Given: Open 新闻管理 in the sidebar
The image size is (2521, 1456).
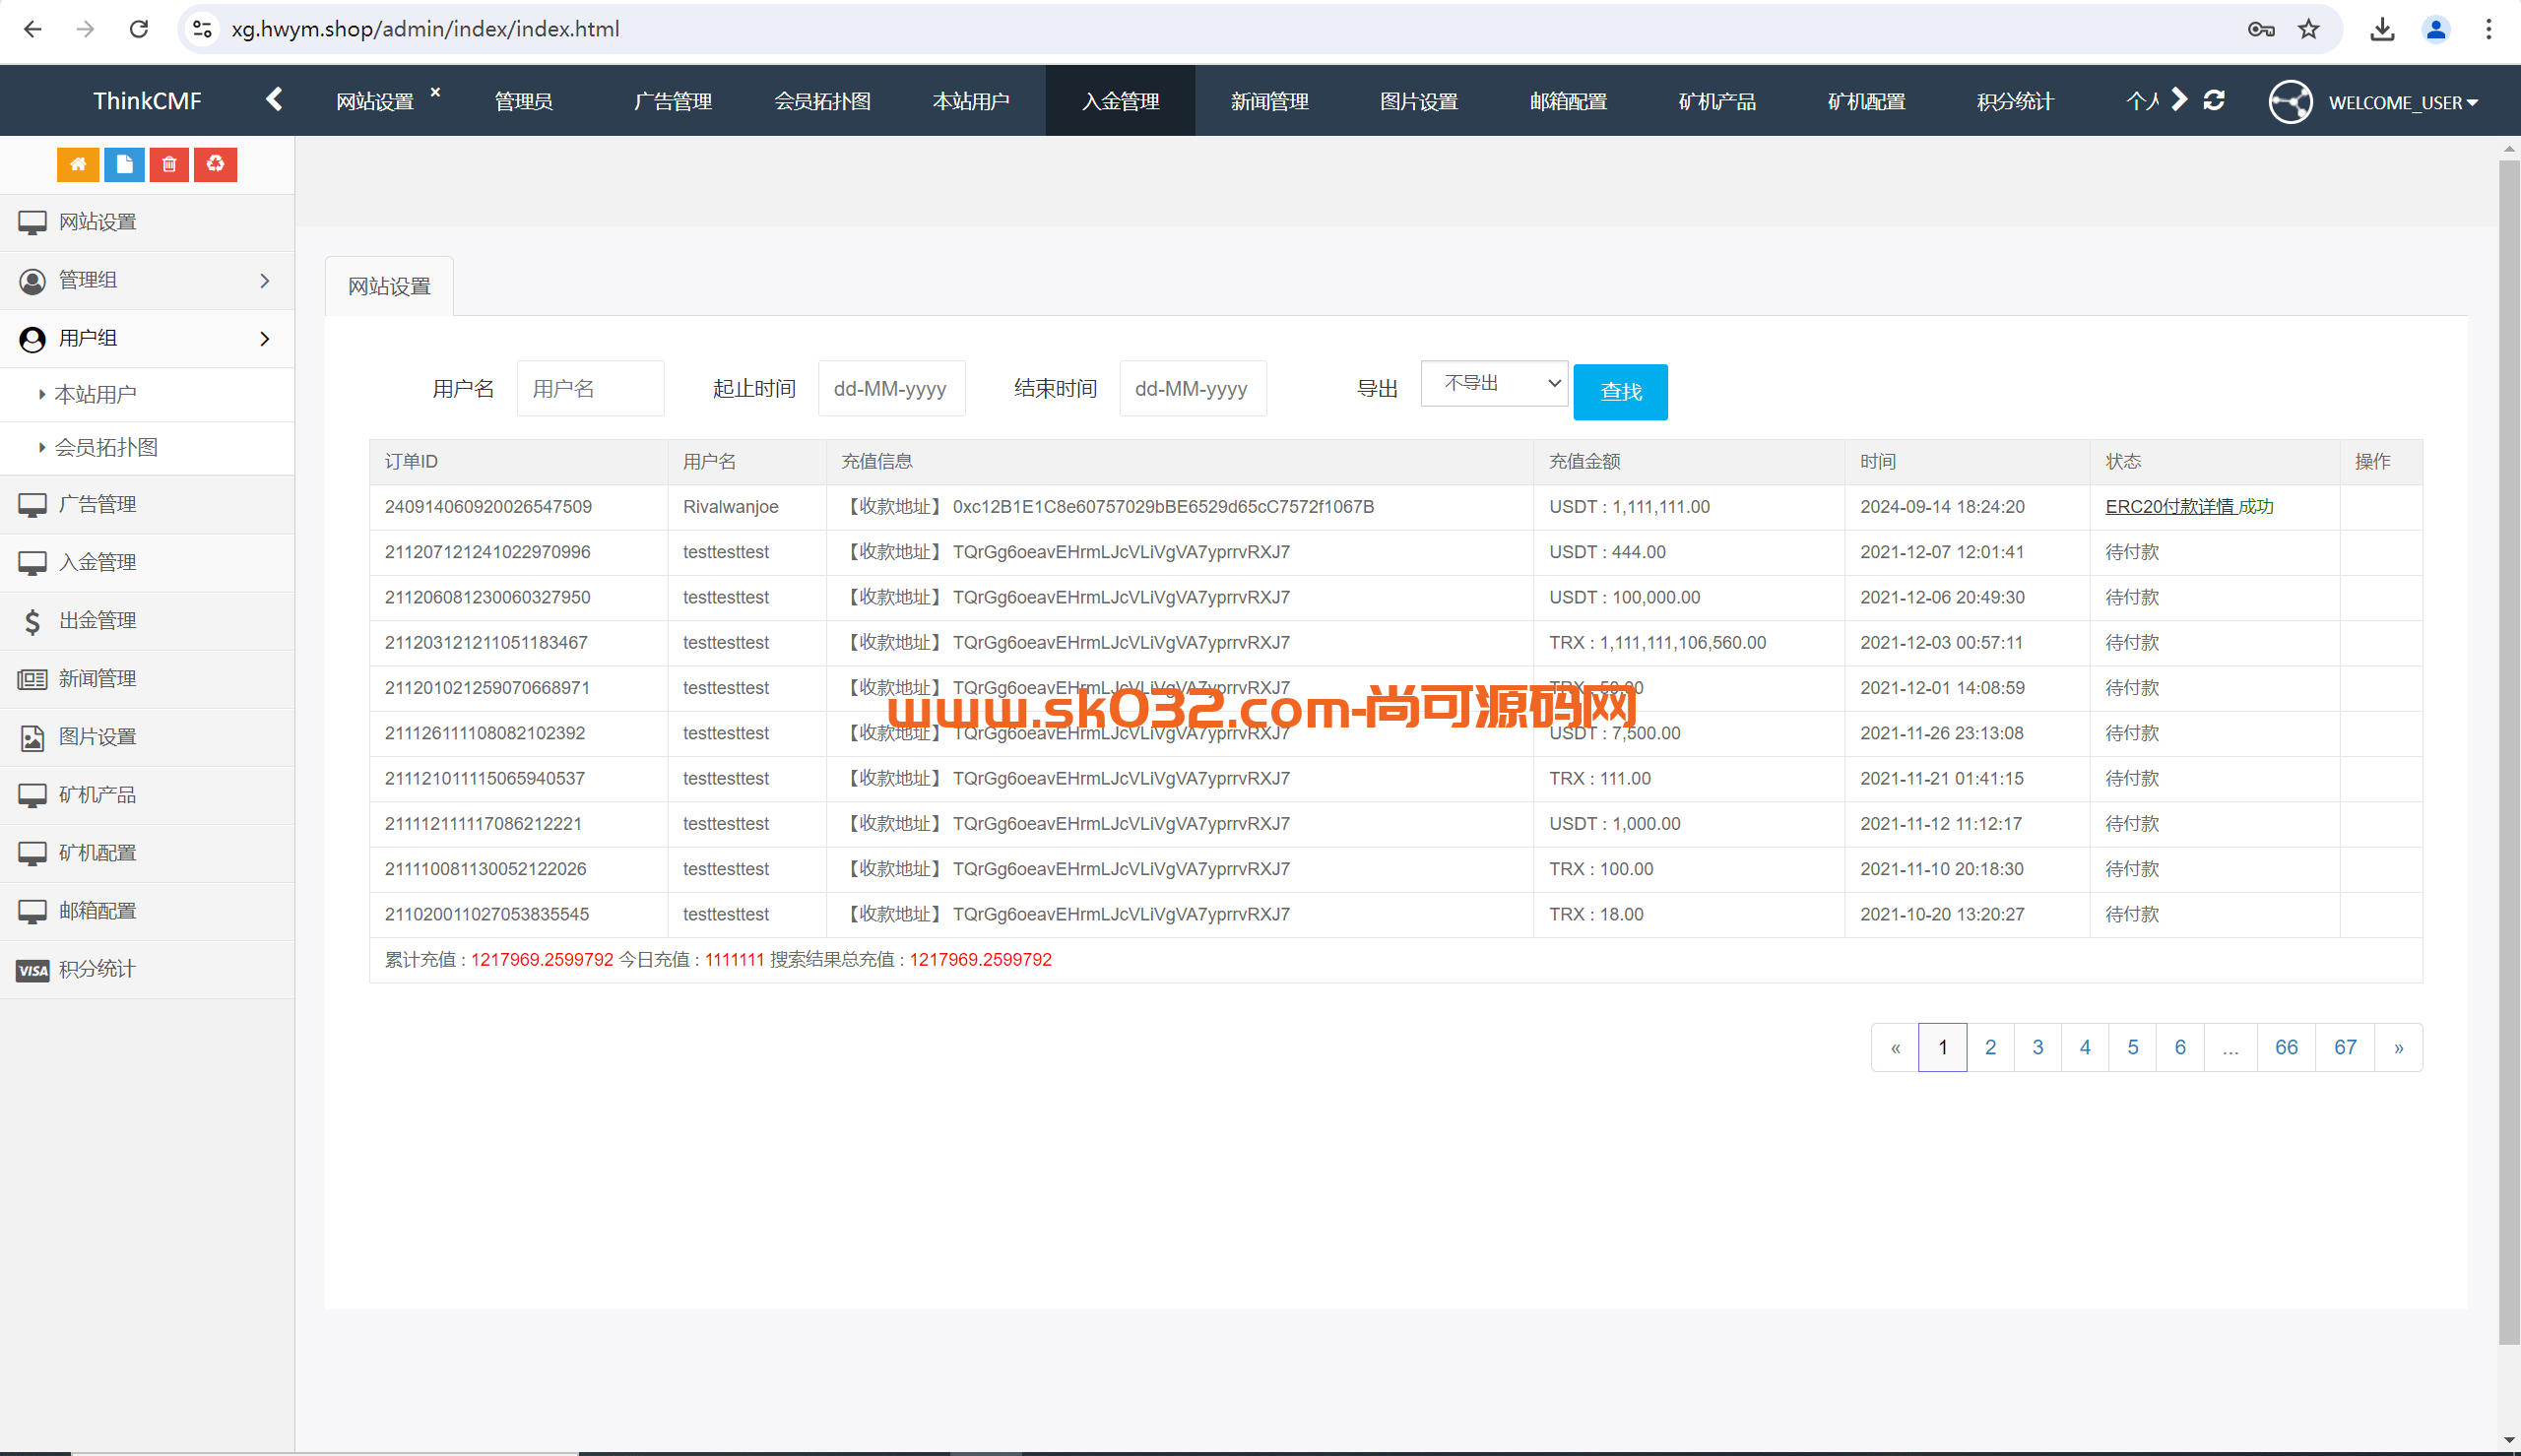Looking at the screenshot, I should [147, 678].
